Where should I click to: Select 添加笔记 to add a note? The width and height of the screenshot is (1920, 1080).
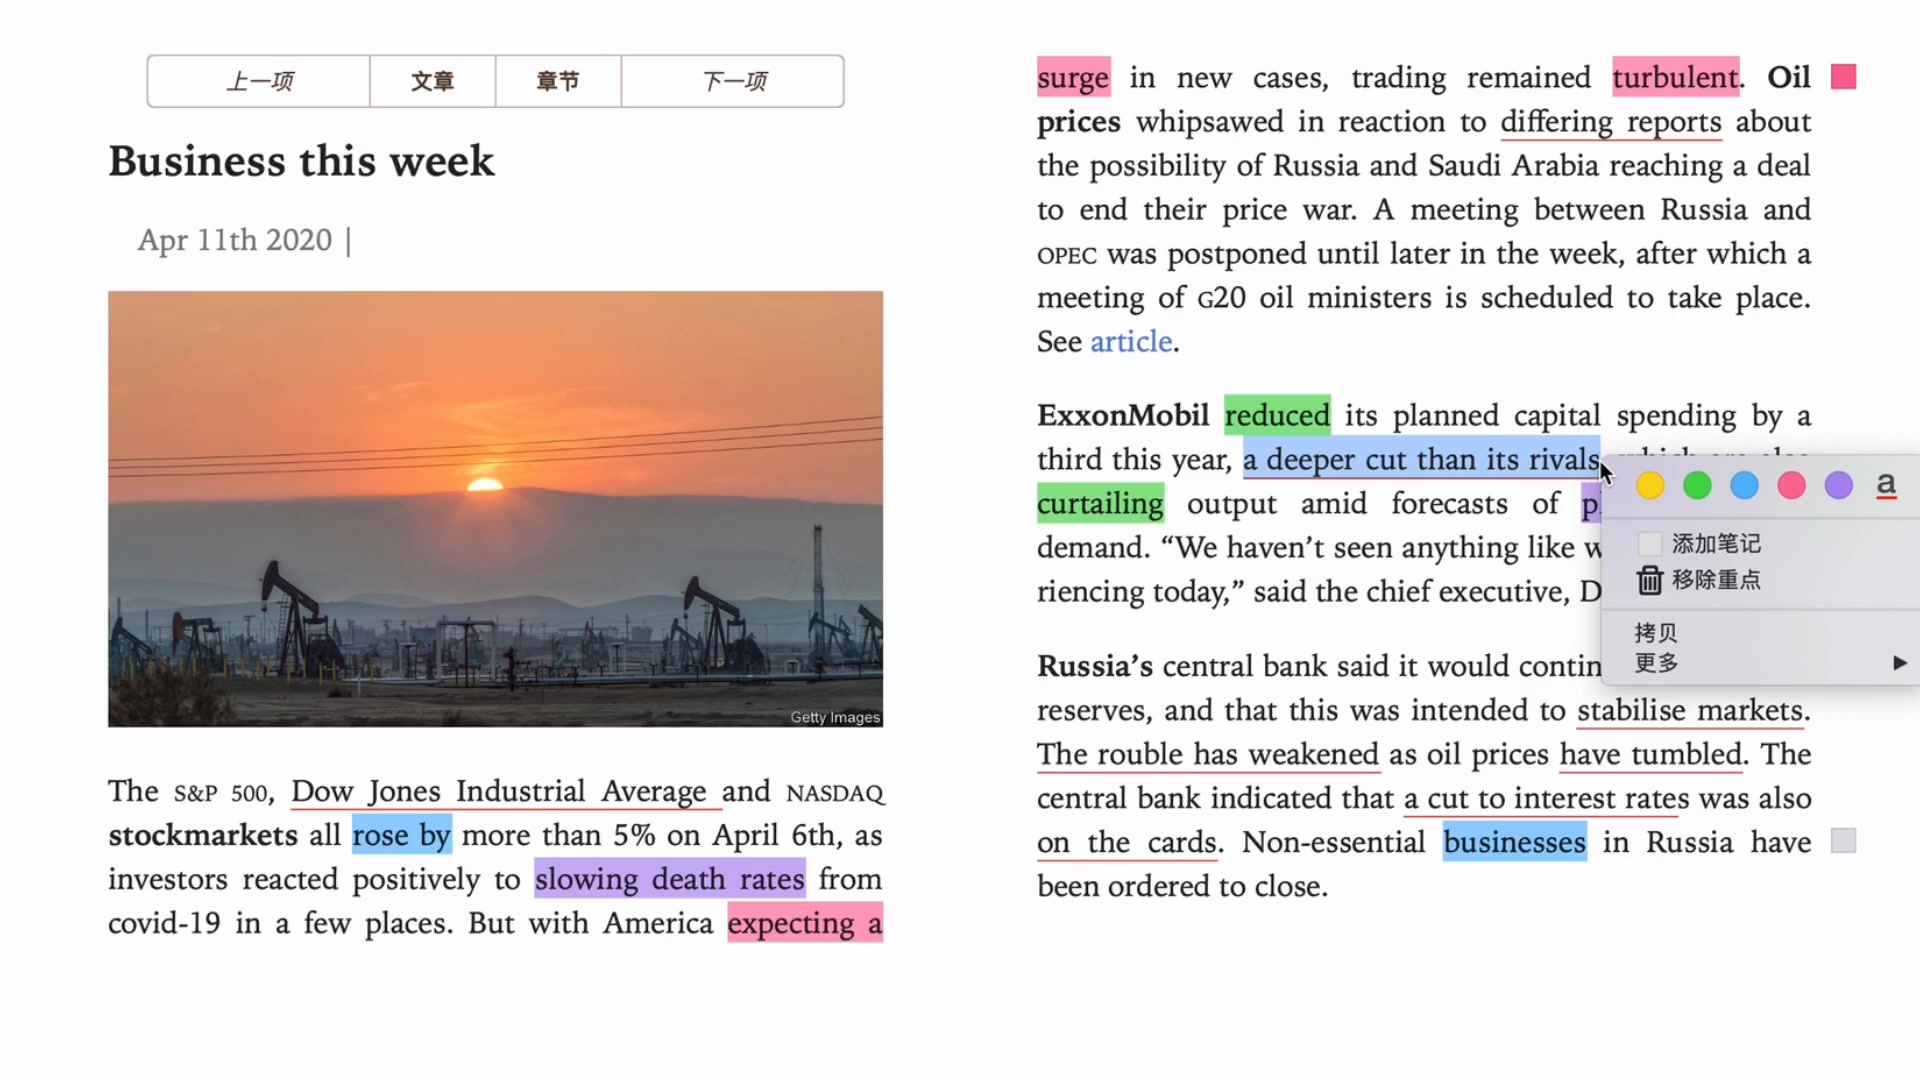pos(1716,541)
